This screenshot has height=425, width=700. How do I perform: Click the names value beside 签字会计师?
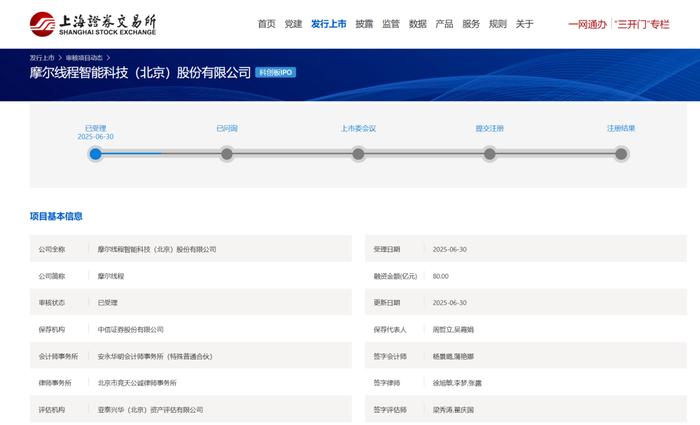tap(453, 356)
